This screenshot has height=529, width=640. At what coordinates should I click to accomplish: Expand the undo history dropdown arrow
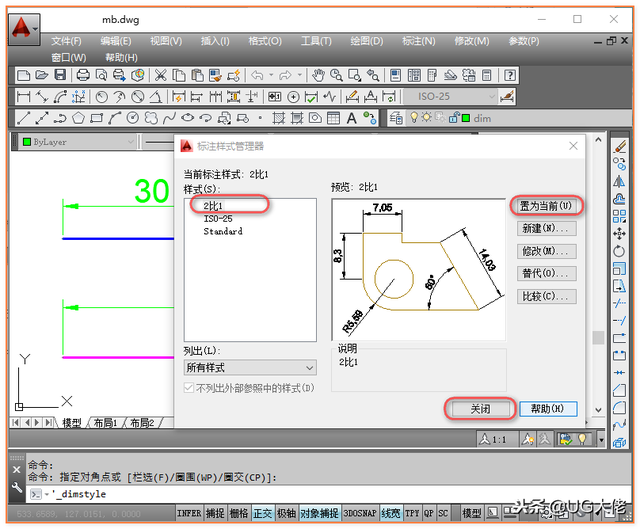pos(271,76)
